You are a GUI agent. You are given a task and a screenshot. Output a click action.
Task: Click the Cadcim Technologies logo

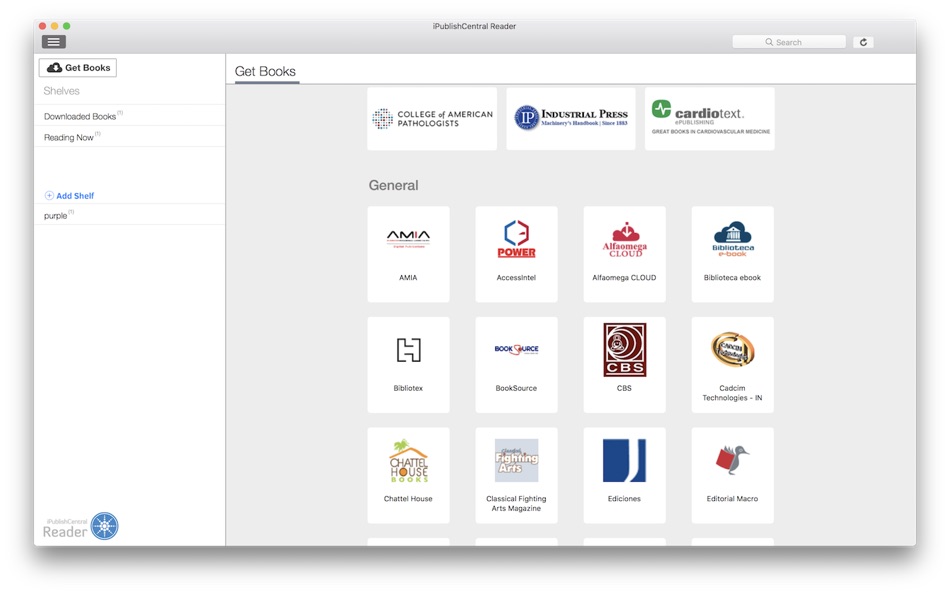(x=732, y=350)
